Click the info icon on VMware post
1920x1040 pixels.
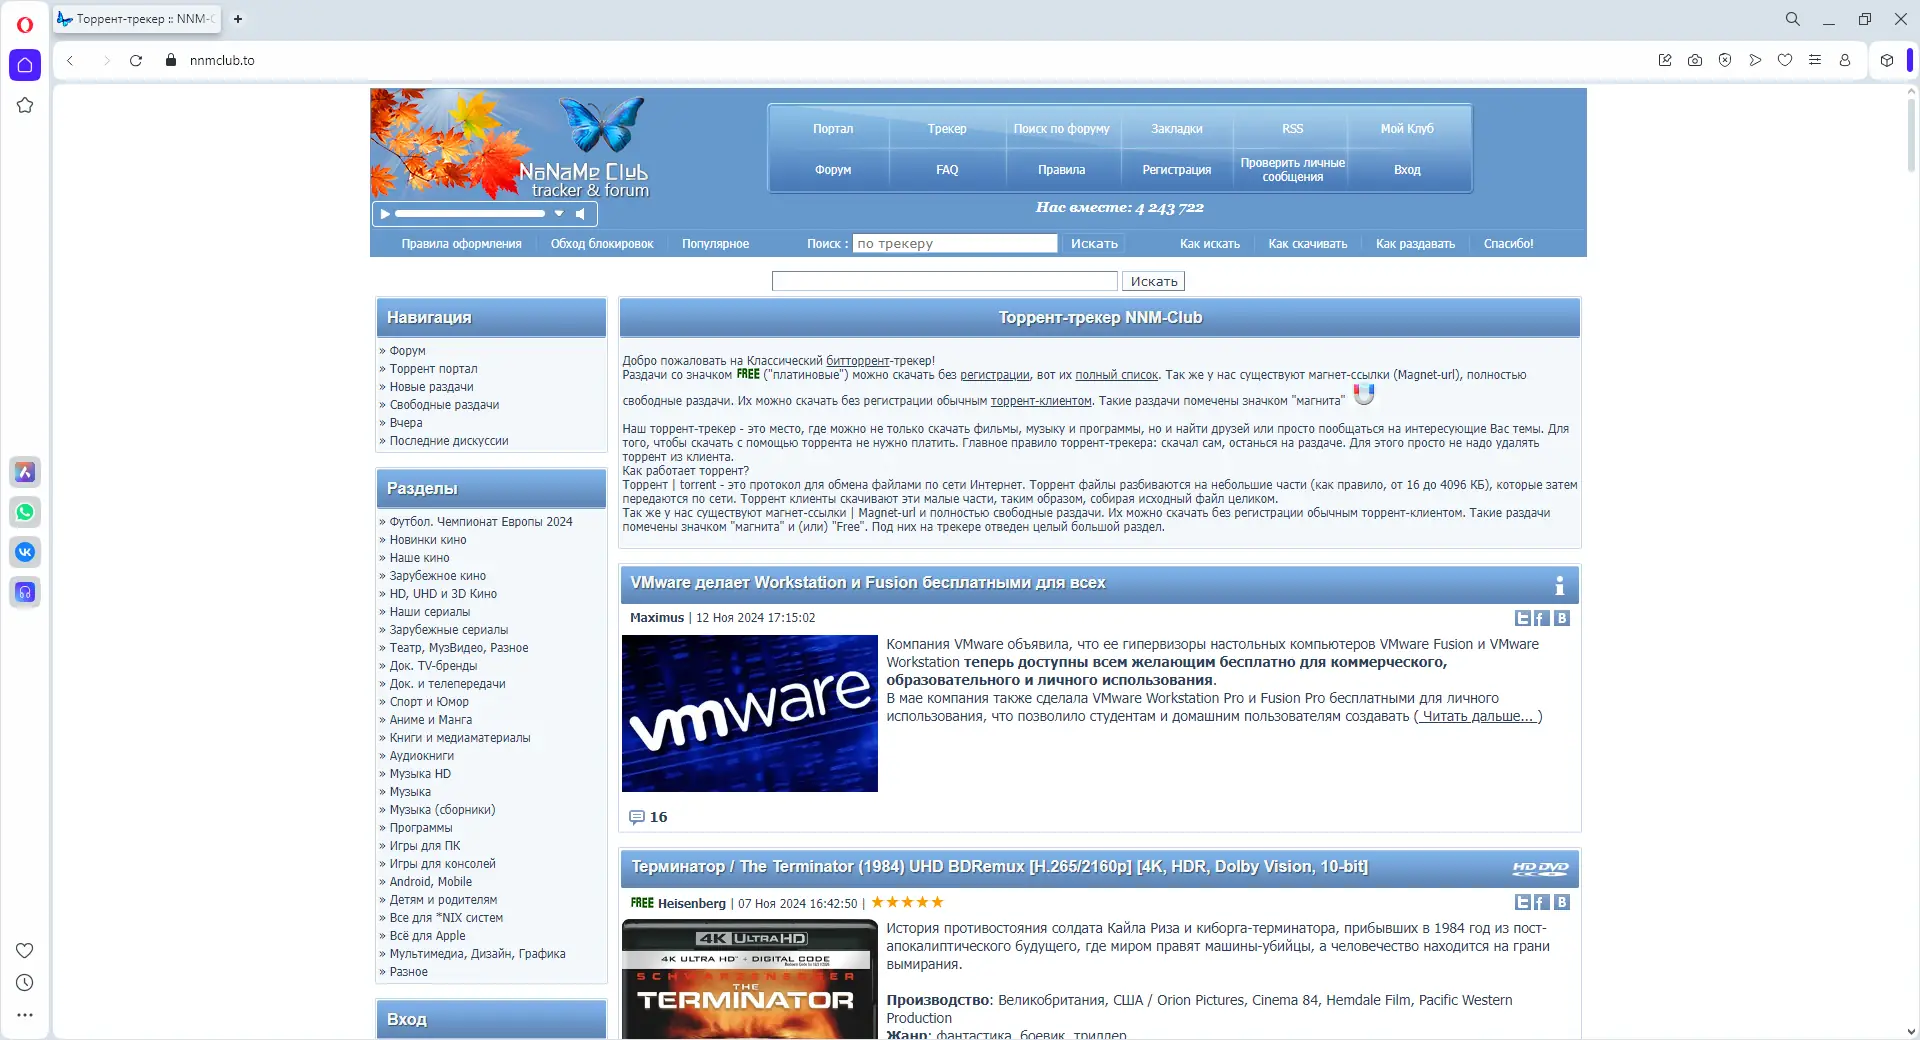point(1559,585)
